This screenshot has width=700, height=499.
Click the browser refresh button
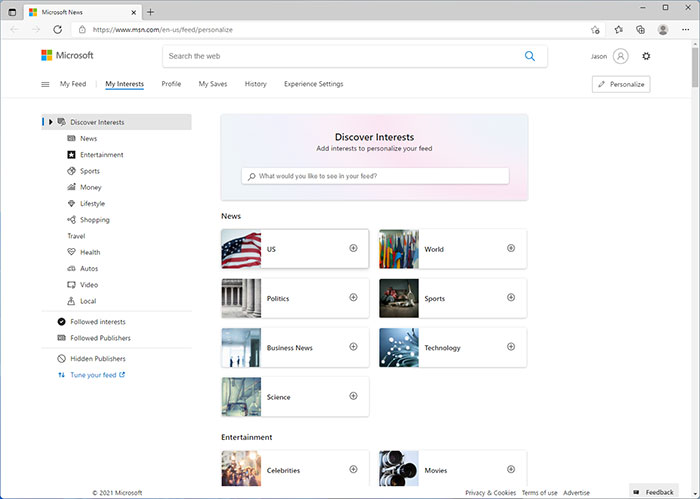coord(58,30)
